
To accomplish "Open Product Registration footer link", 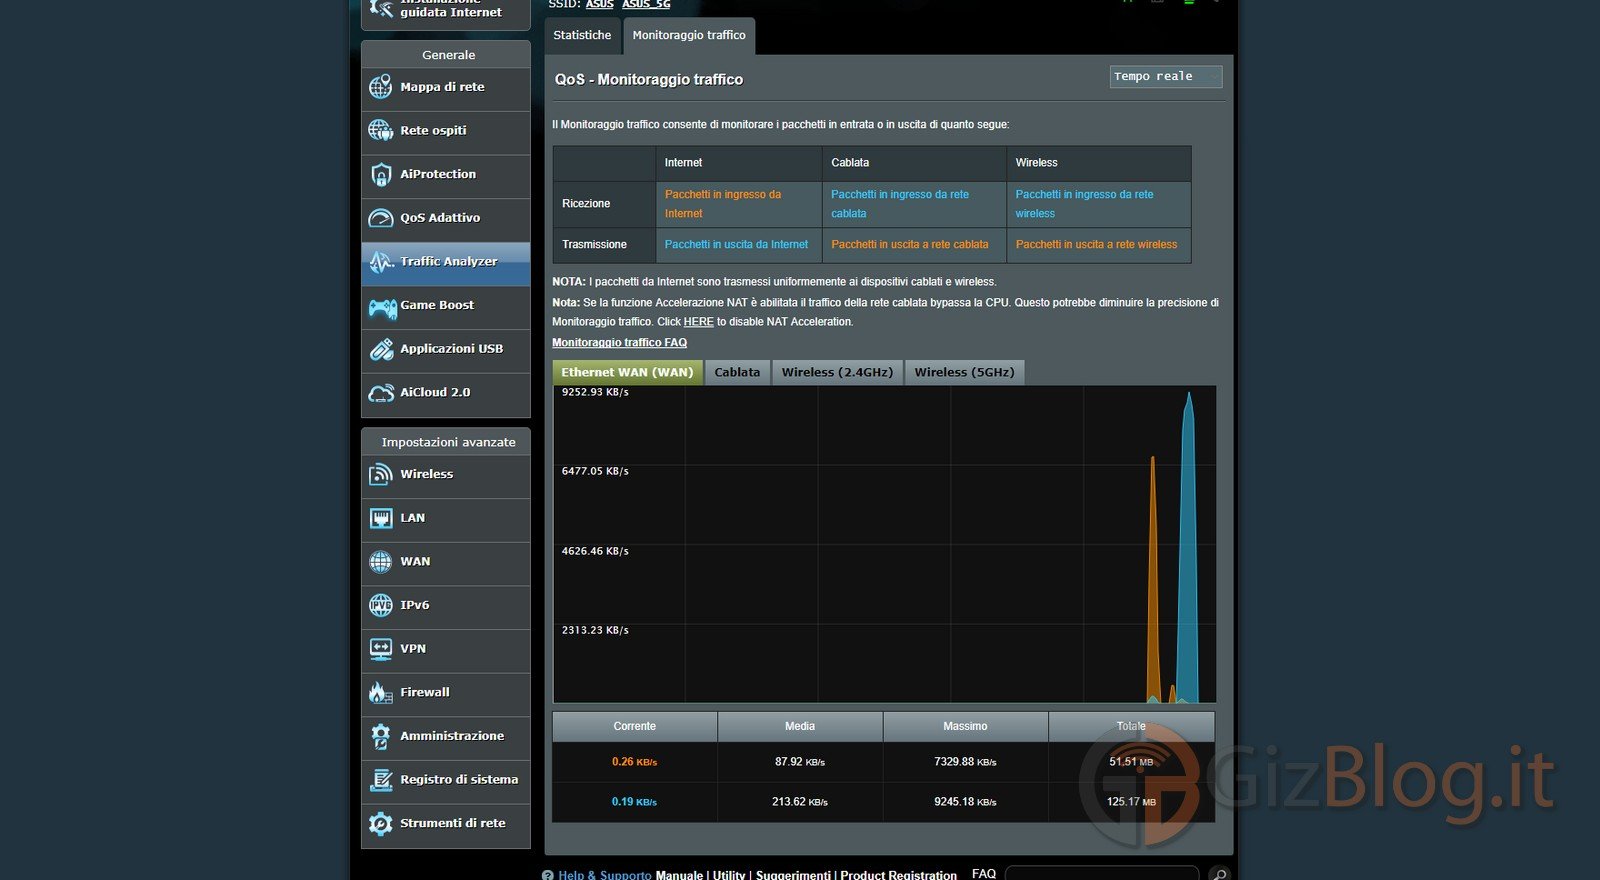I will (898, 875).
